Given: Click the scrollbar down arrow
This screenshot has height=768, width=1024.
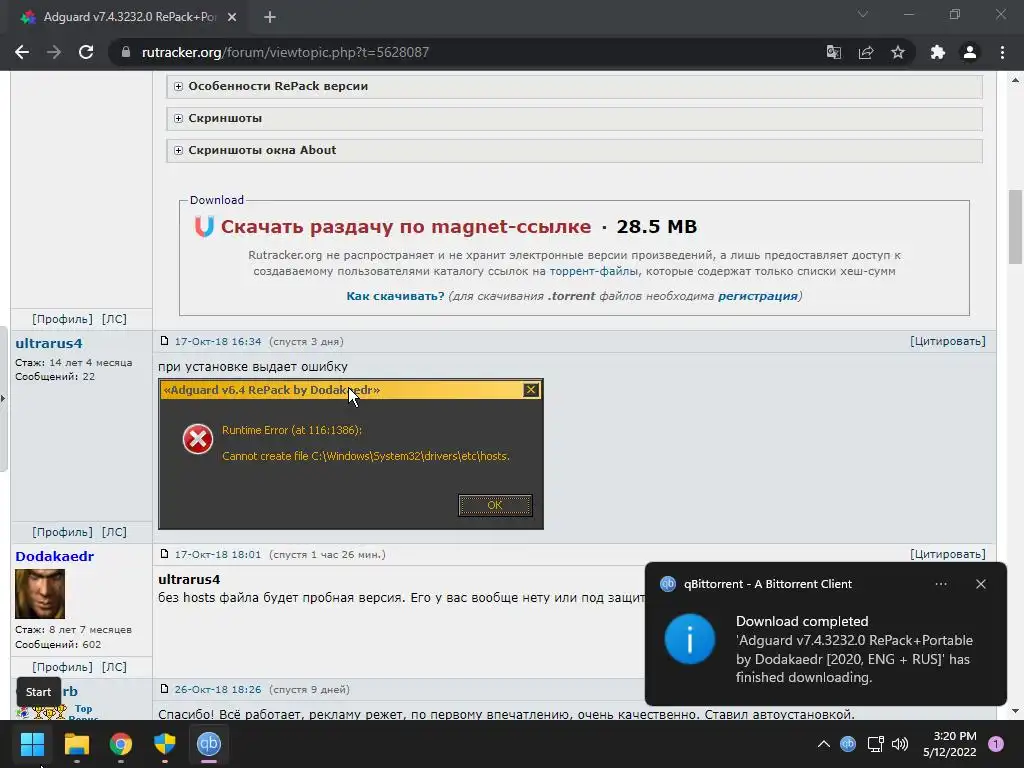Looking at the screenshot, I should point(1015,711).
